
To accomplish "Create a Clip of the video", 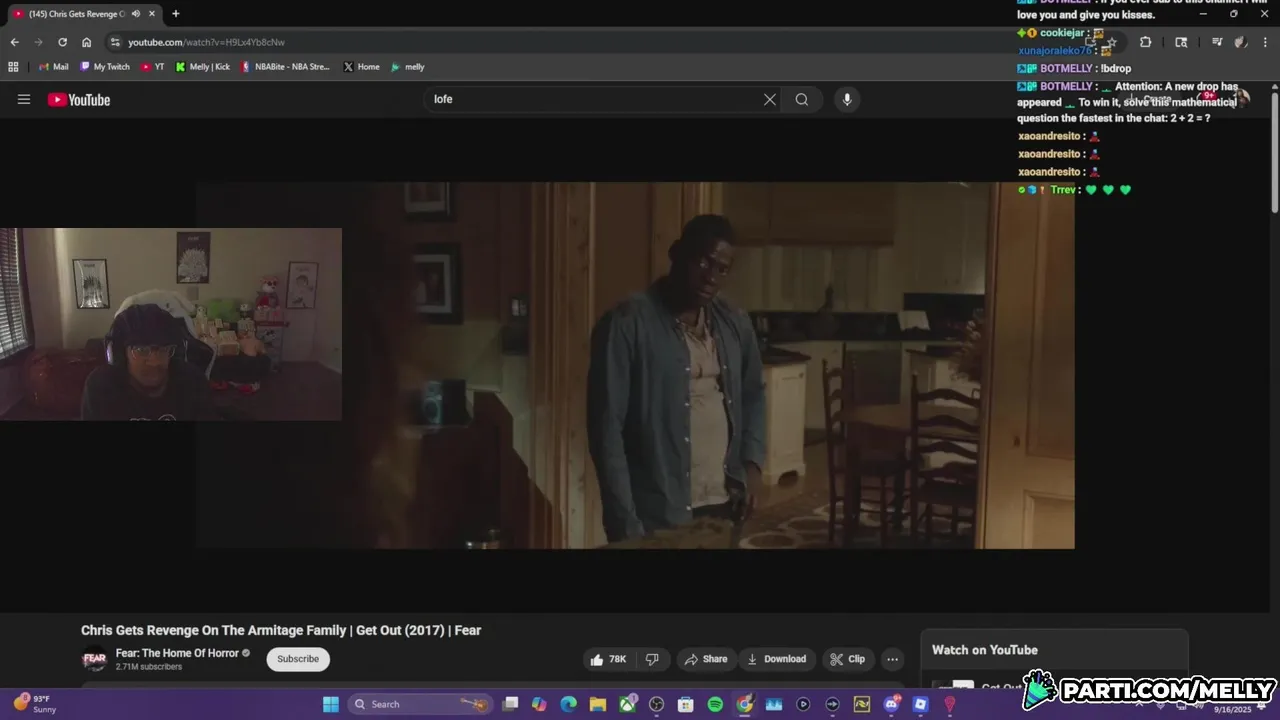I will pyautogui.click(x=848, y=659).
